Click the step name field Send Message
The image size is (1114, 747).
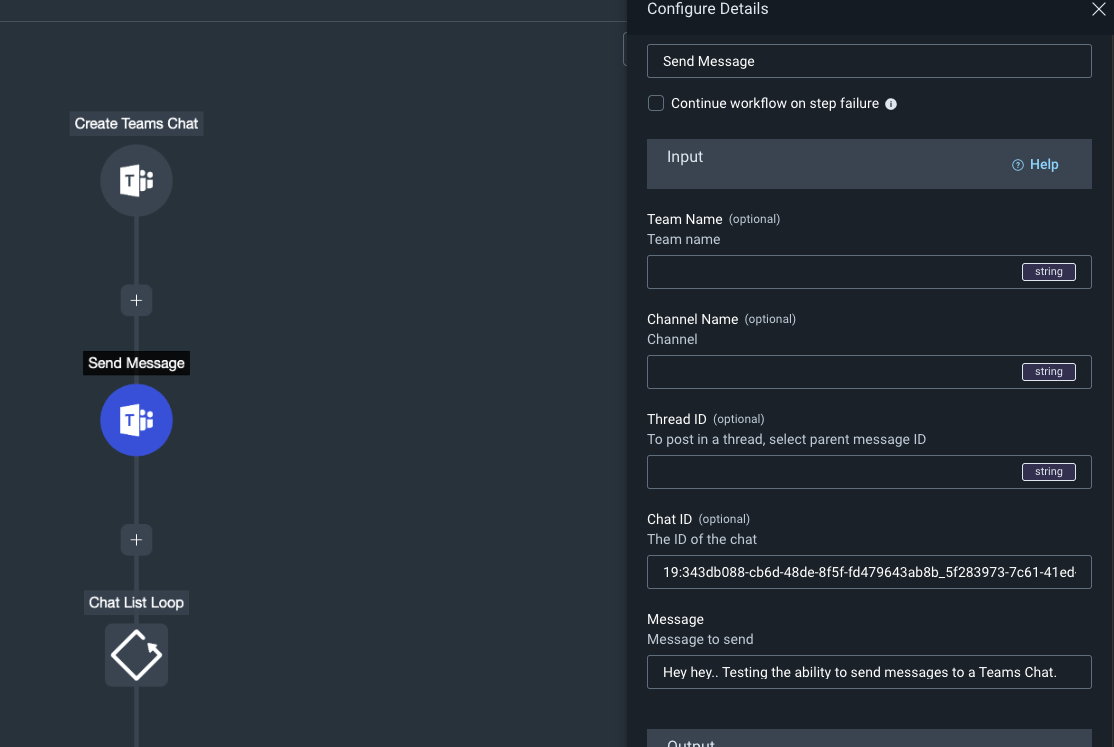pyautogui.click(x=868, y=61)
